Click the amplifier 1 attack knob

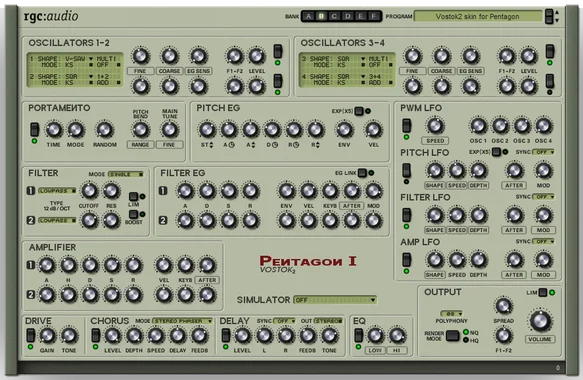click(46, 265)
